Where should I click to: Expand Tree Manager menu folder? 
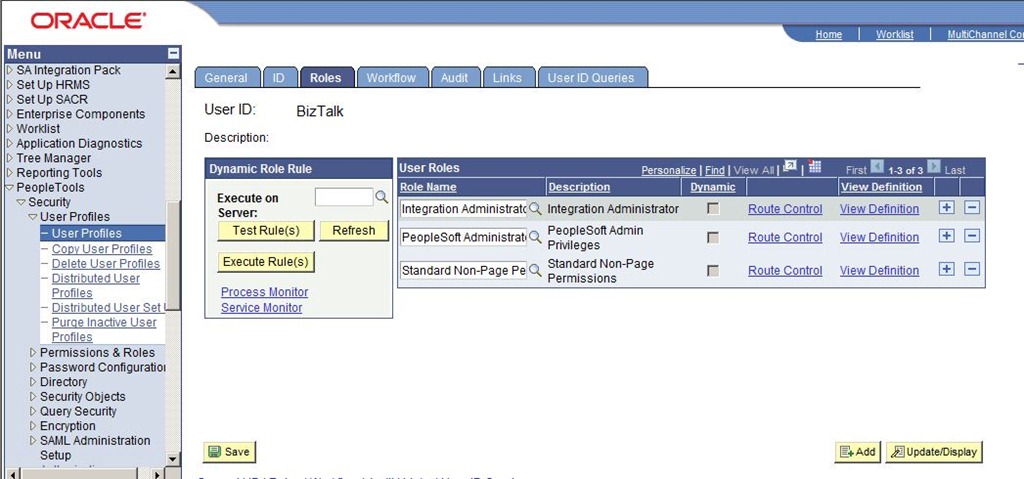pos(10,158)
